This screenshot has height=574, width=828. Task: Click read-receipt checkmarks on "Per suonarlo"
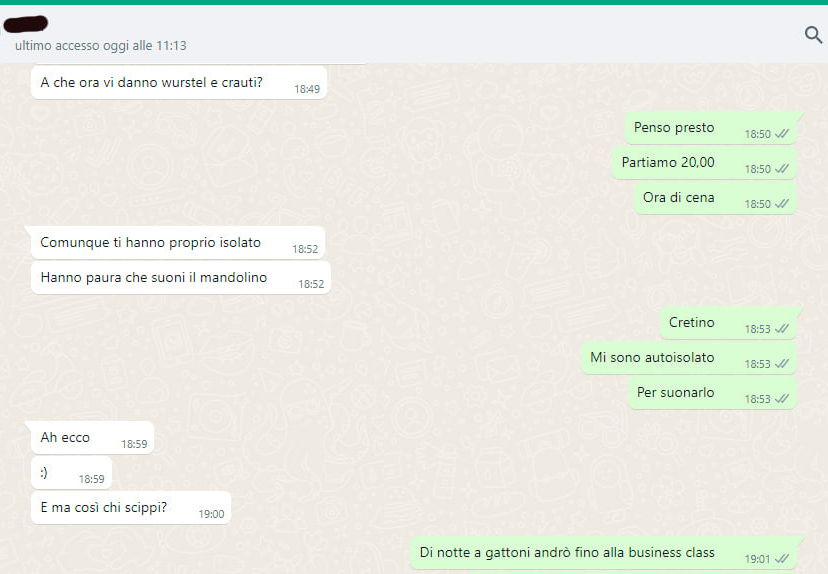(782, 399)
